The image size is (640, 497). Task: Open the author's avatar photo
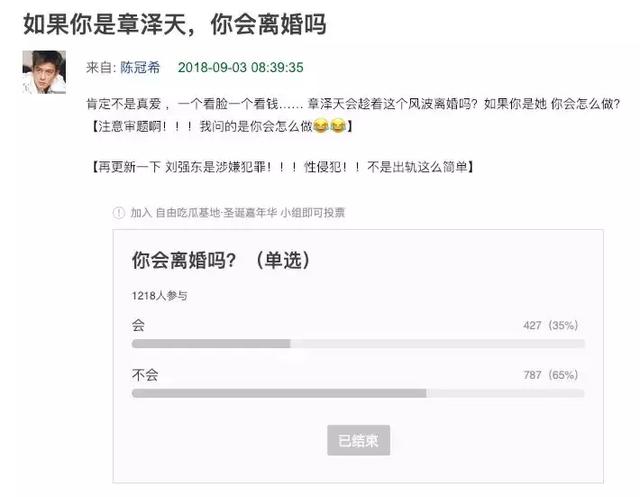(x=43, y=72)
